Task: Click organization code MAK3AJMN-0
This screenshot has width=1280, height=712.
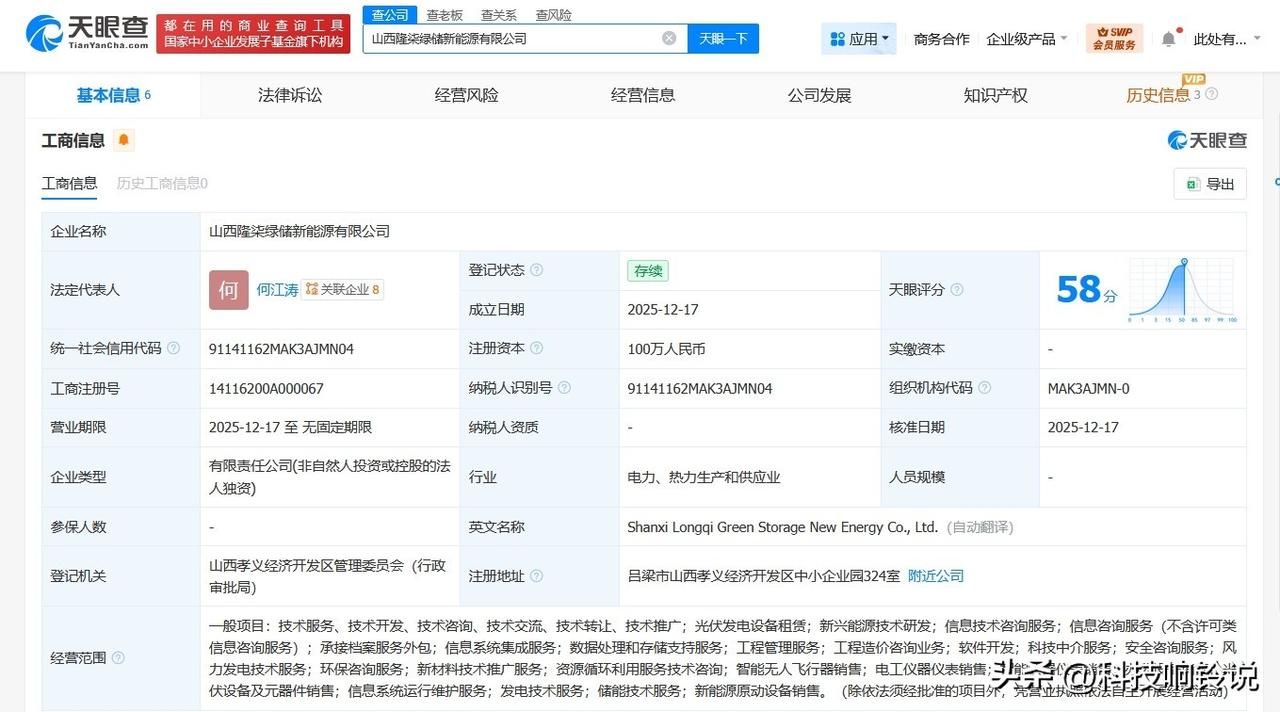Action: coord(1088,388)
